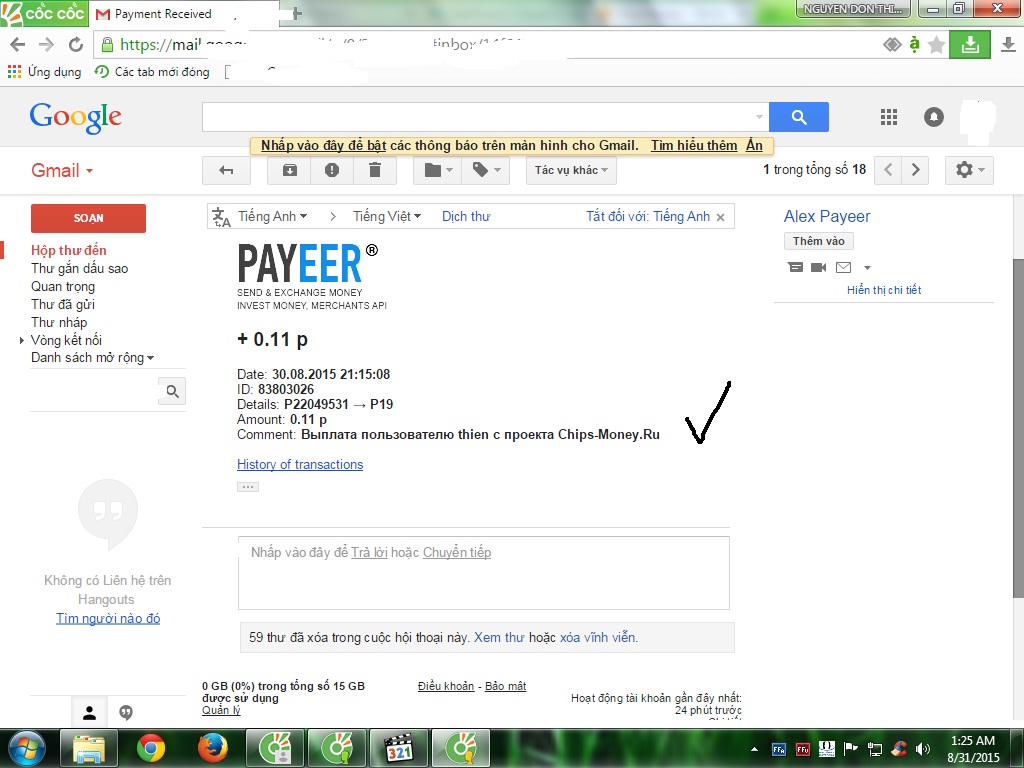The width and height of the screenshot is (1024, 768).
Task: Report this email as spam
Action: click(x=332, y=170)
